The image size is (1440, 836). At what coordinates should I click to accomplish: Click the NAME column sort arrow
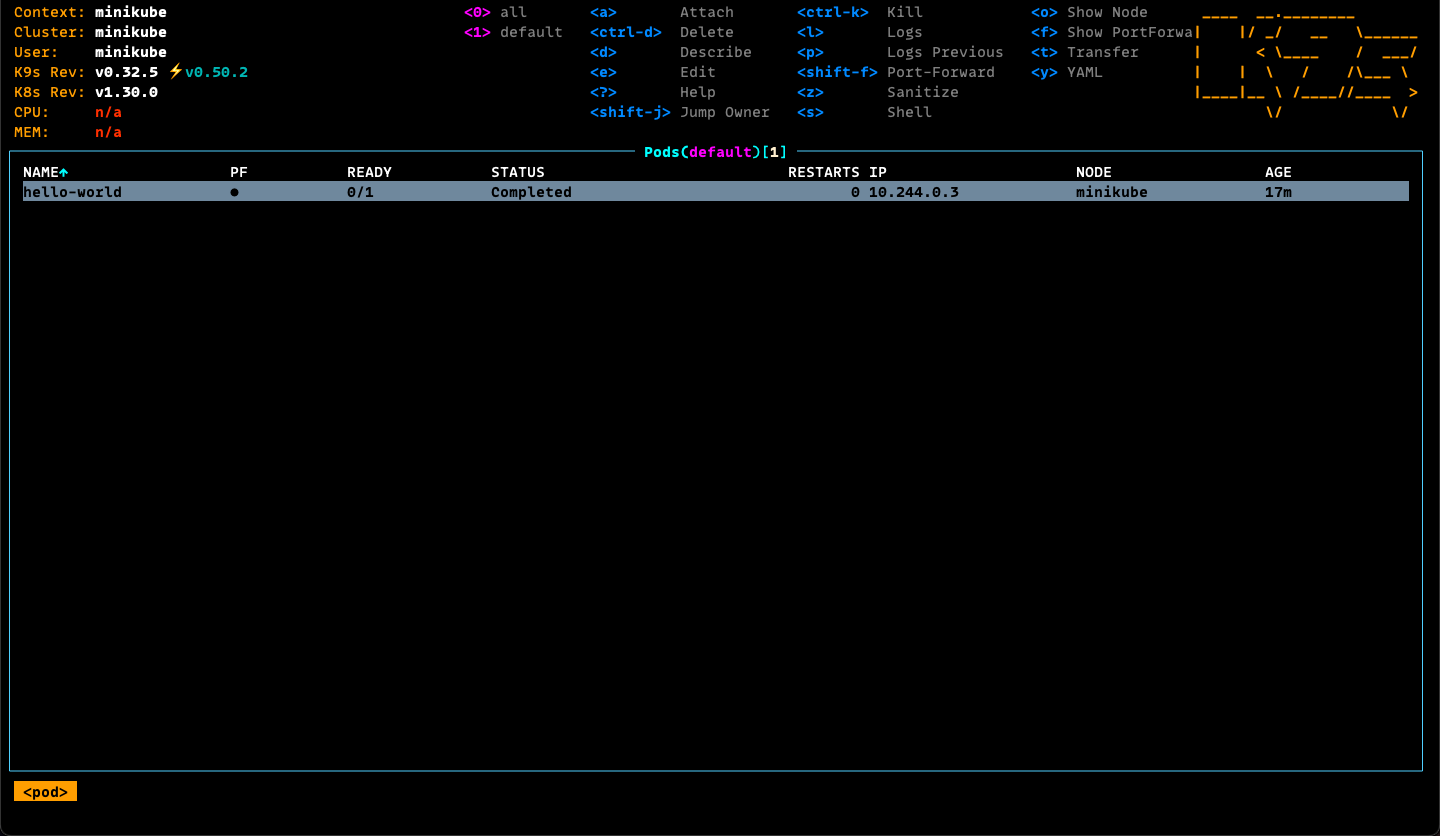(64, 173)
